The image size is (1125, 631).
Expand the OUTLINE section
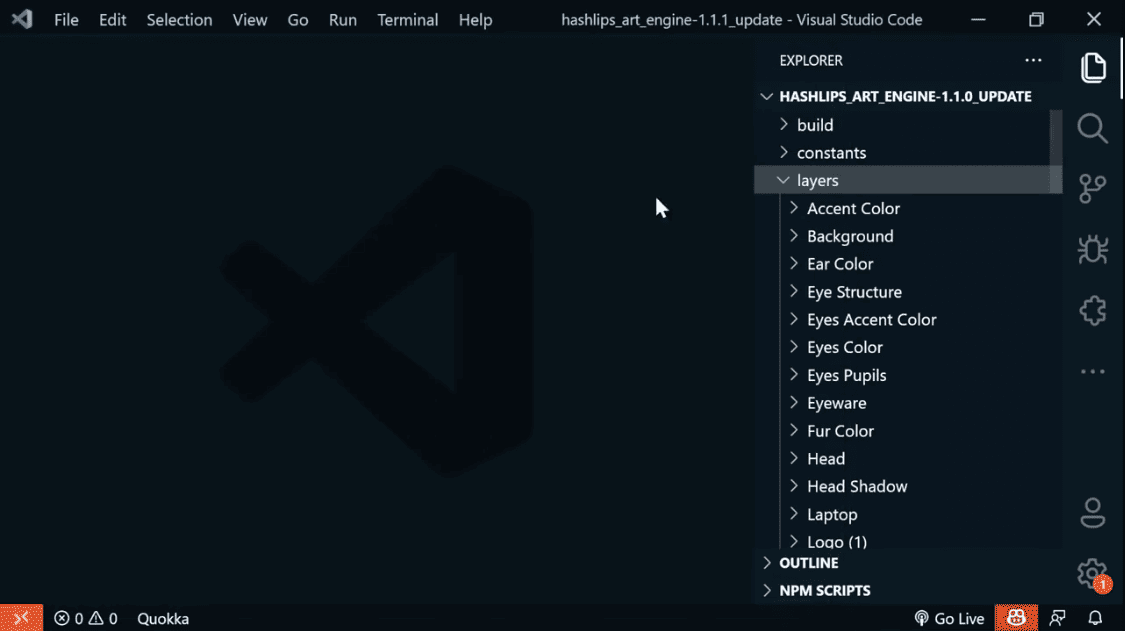908,563
